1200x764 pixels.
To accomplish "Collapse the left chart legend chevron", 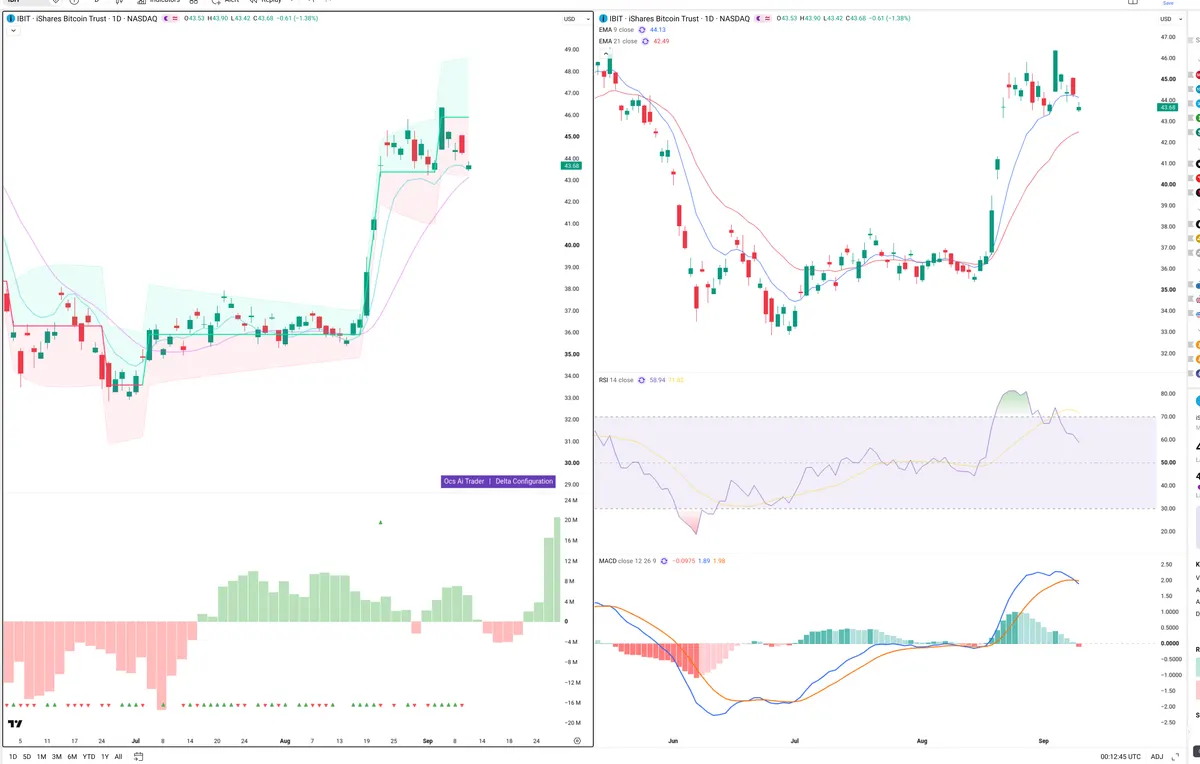I will pyautogui.click(x=13, y=31).
